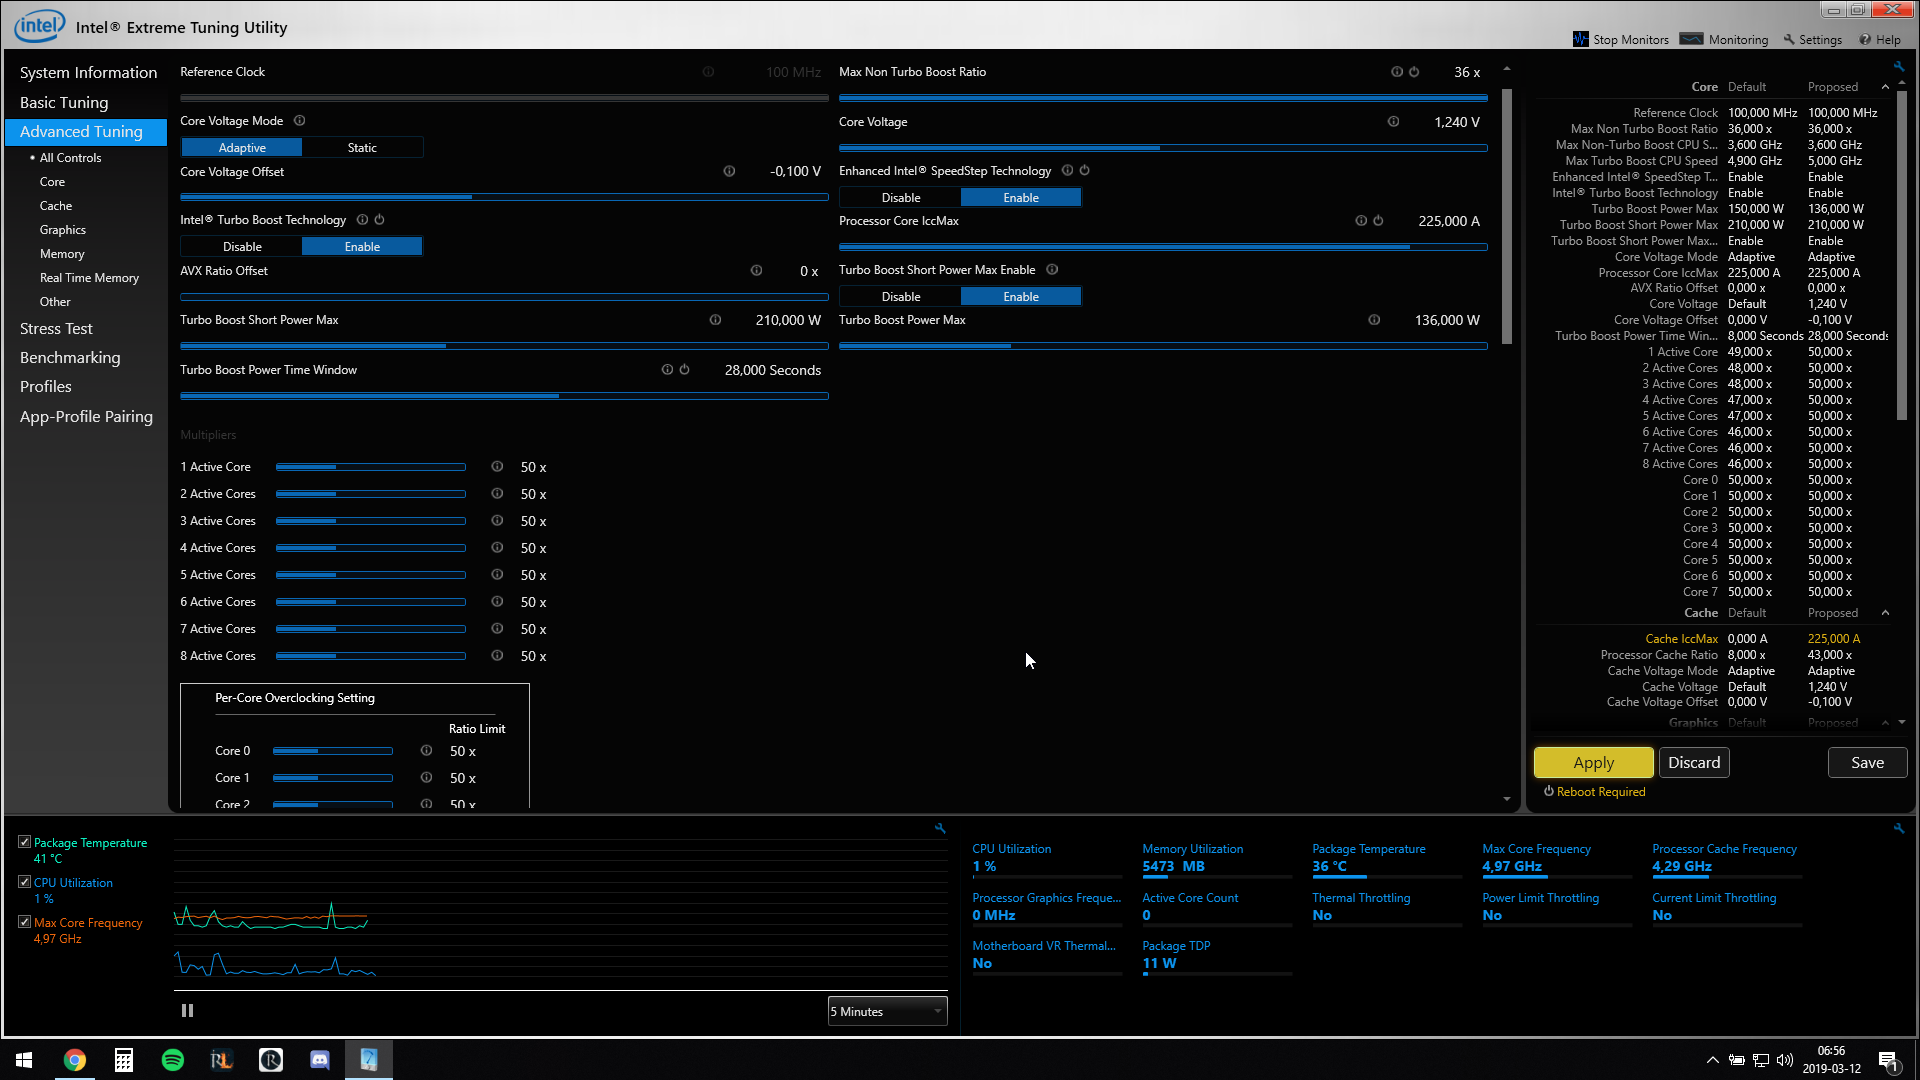Collapse the Cache section in the proposed panel

[x=1885, y=613]
